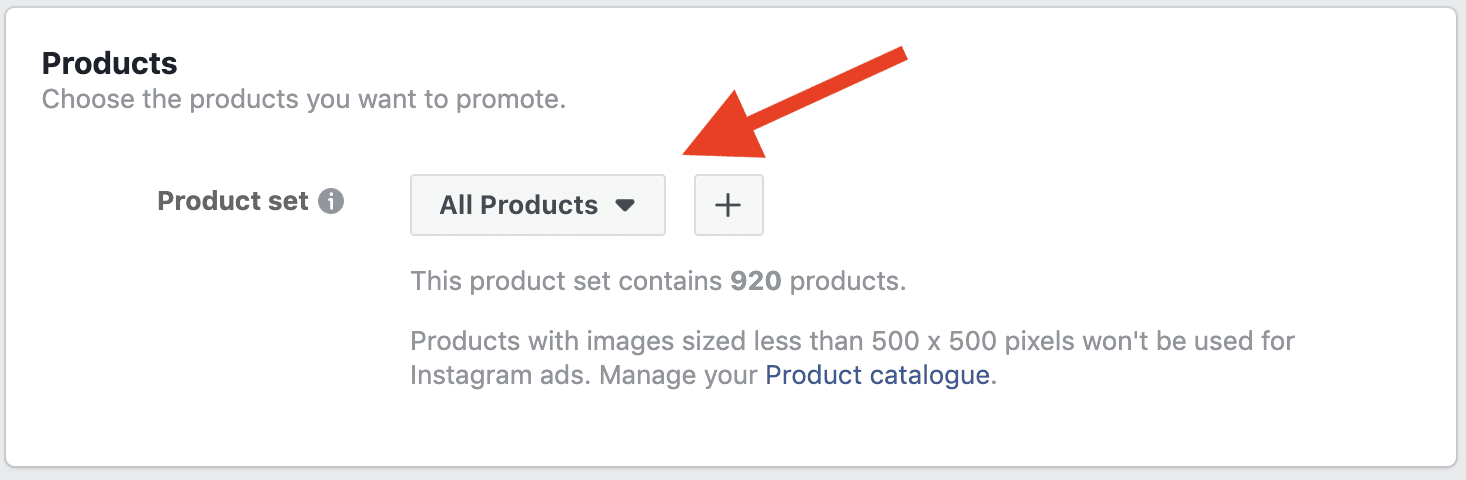Click the info icon beside Product set
This screenshot has height=480, width=1466.
pos(331,201)
